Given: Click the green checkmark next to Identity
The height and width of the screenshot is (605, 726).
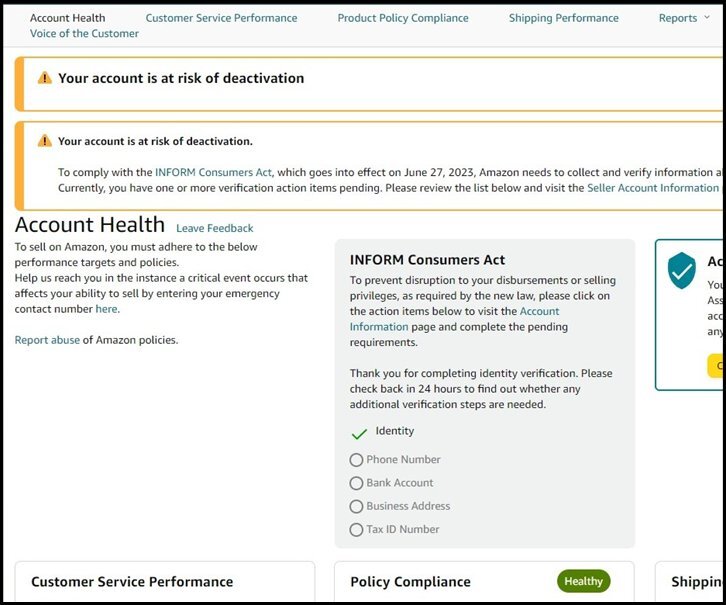Looking at the screenshot, I should [359, 434].
